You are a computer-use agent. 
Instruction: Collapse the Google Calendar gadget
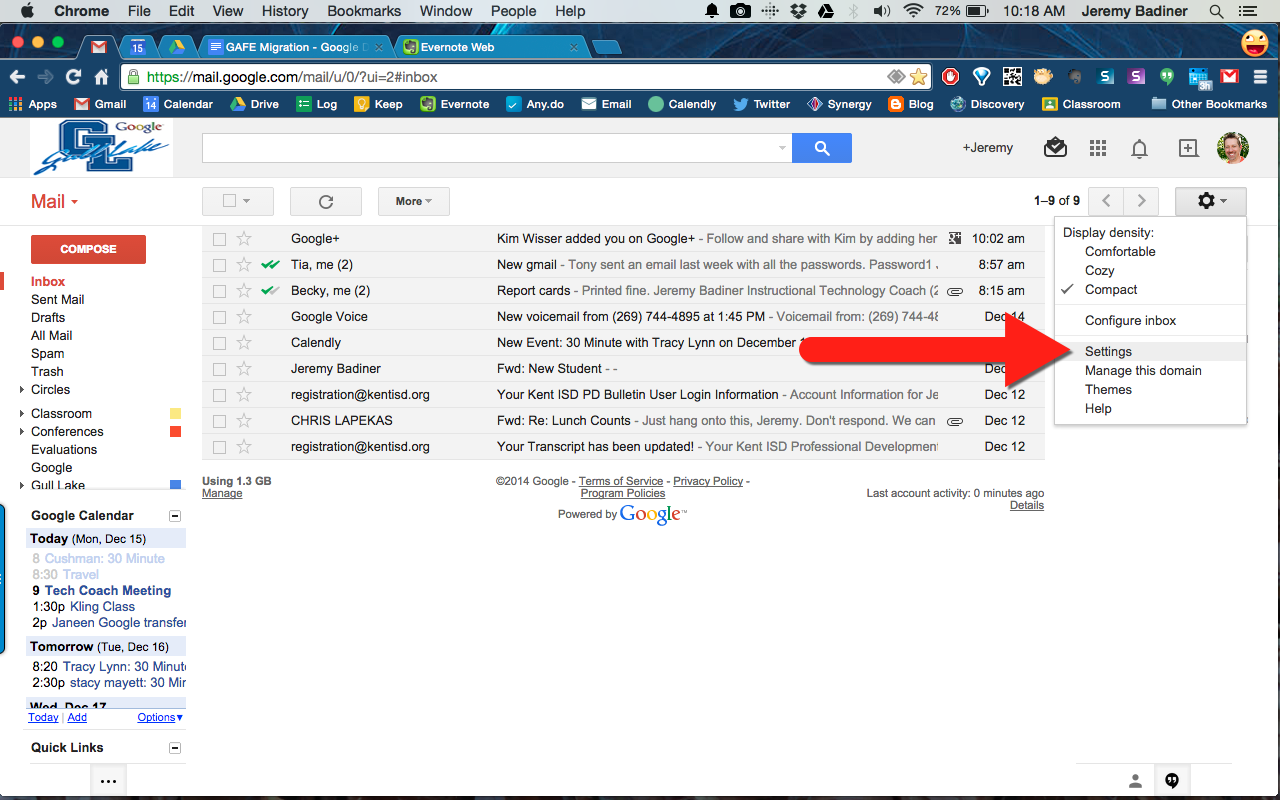point(175,516)
